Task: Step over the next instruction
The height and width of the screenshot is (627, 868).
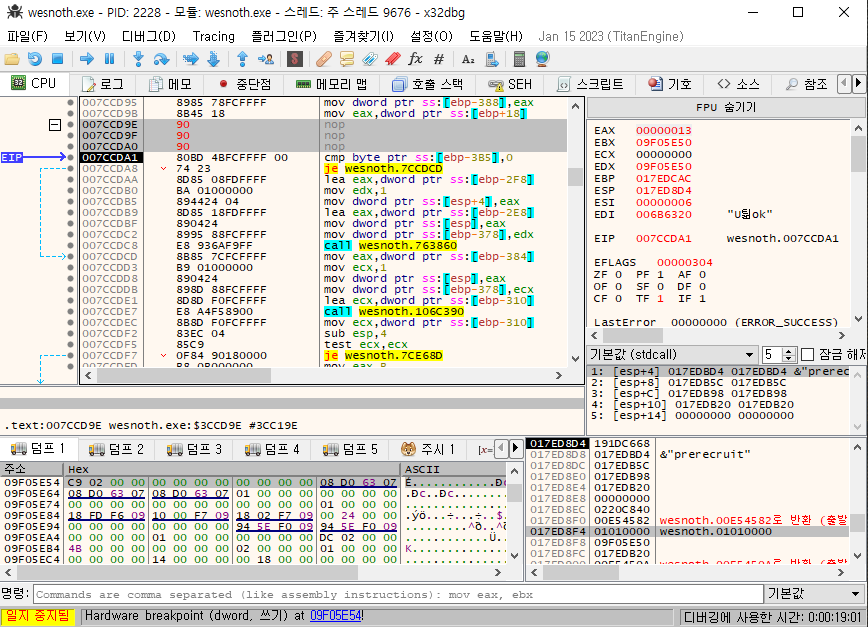Action: click(x=161, y=59)
